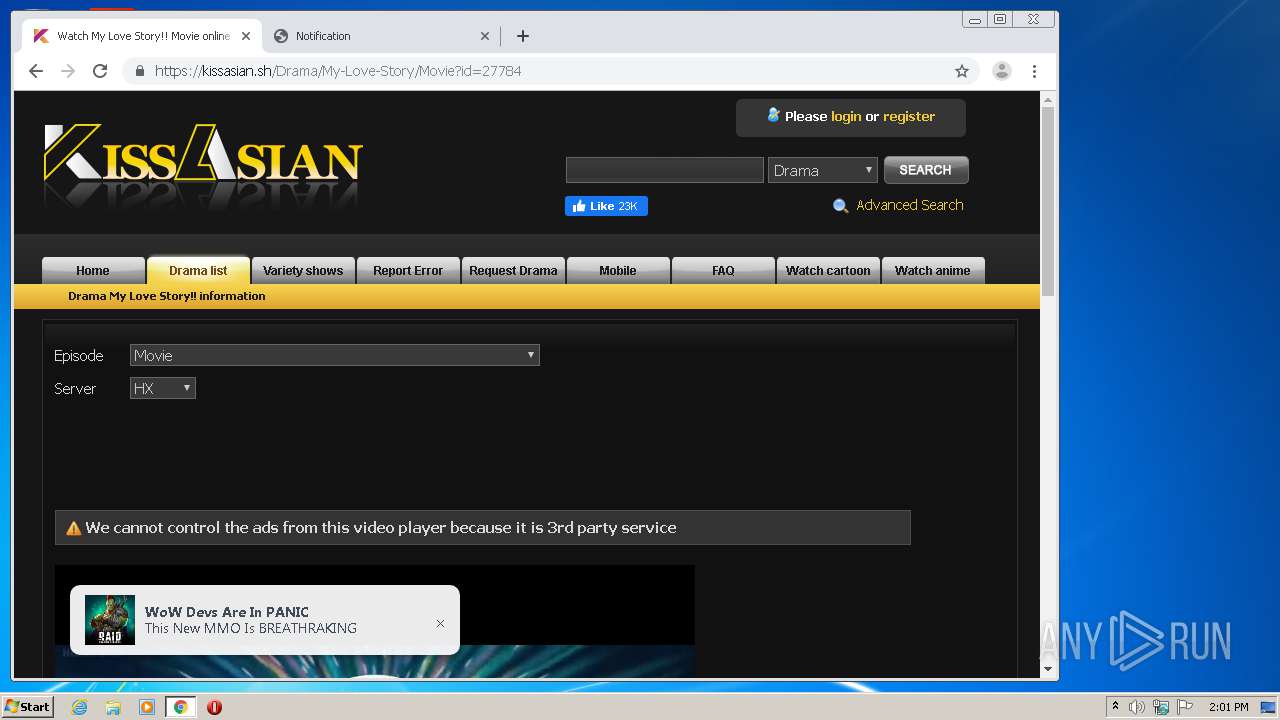Click the network tray icon
The height and width of the screenshot is (720, 1280).
point(1161,707)
